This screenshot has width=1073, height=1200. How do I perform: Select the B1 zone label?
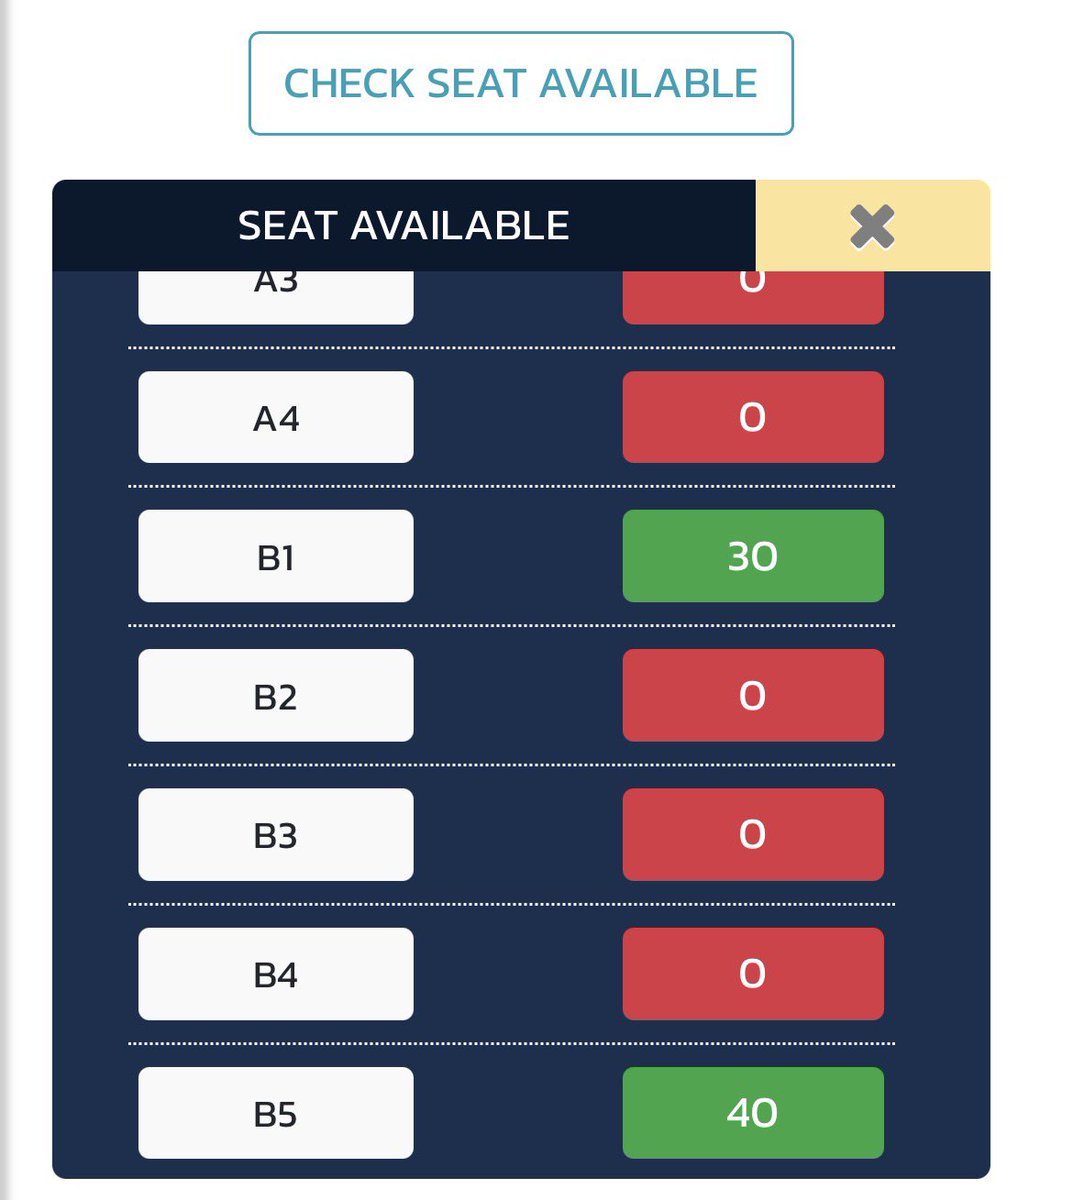(276, 556)
